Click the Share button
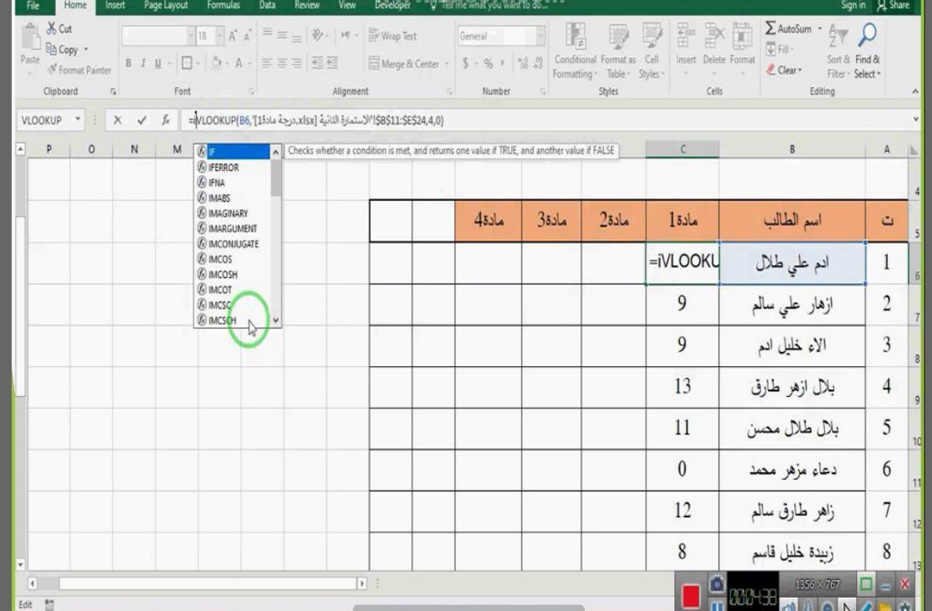This screenshot has height=611, width=932. coord(893,6)
